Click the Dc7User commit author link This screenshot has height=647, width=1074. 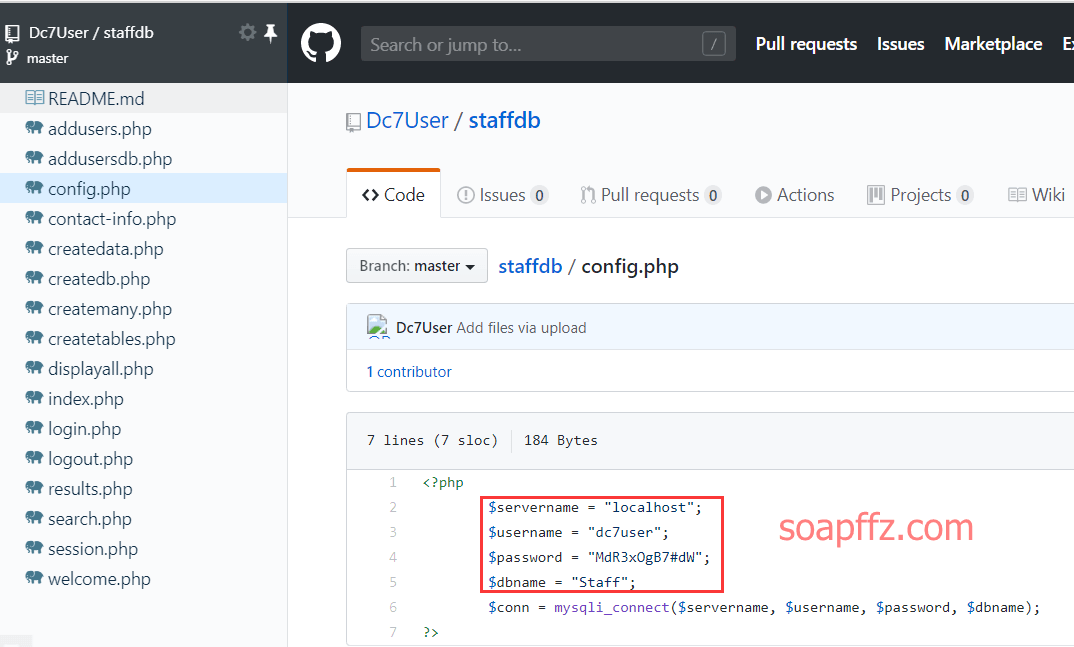[424, 328]
